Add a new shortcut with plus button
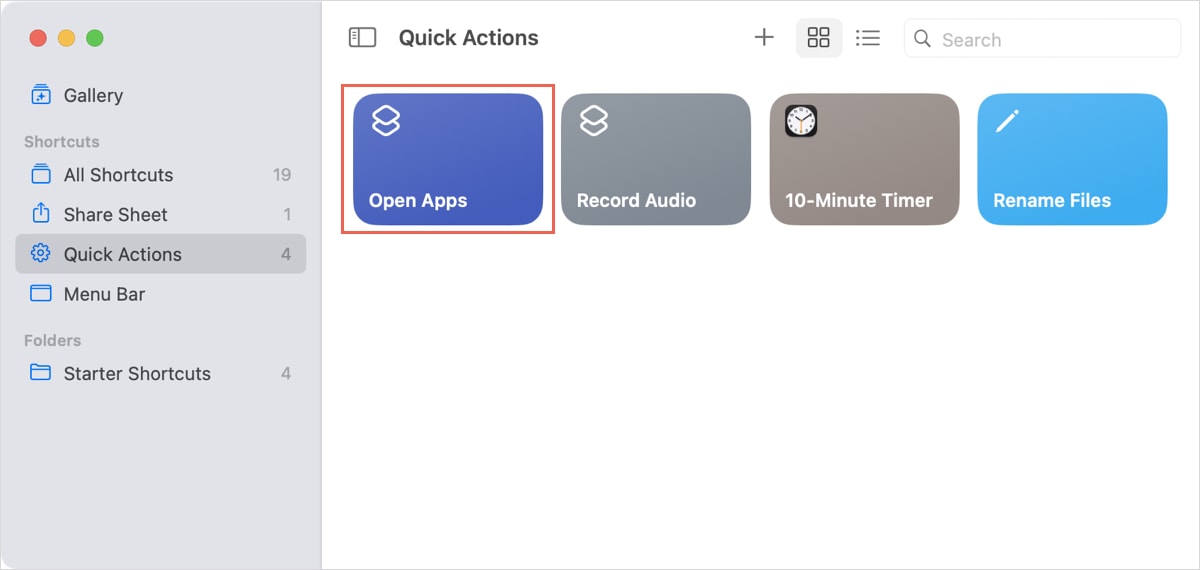Image resolution: width=1200 pixels, height=570 pixels. click(x=764, y=38)
